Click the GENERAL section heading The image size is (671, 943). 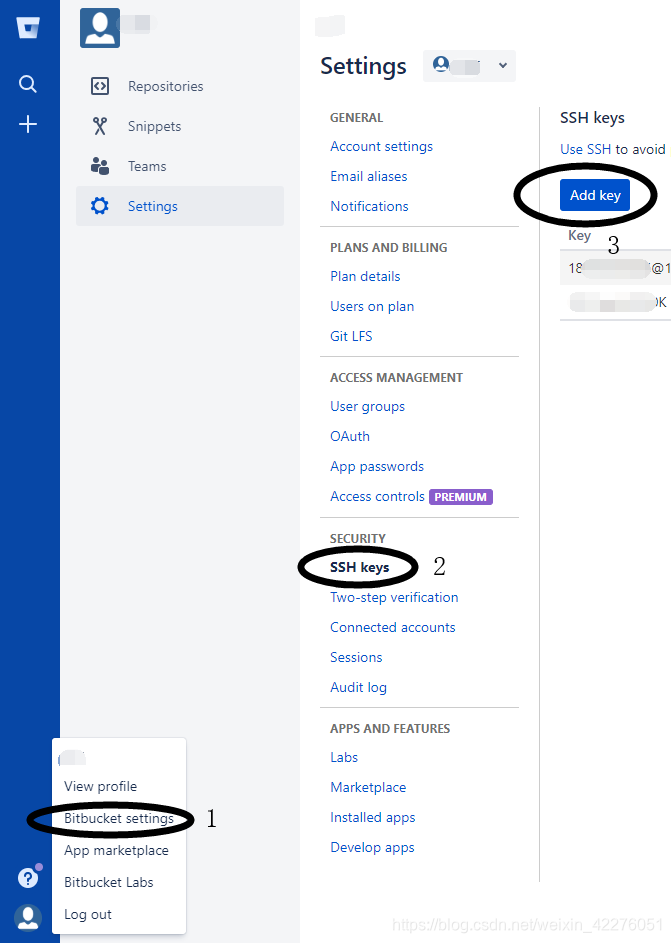357,118
